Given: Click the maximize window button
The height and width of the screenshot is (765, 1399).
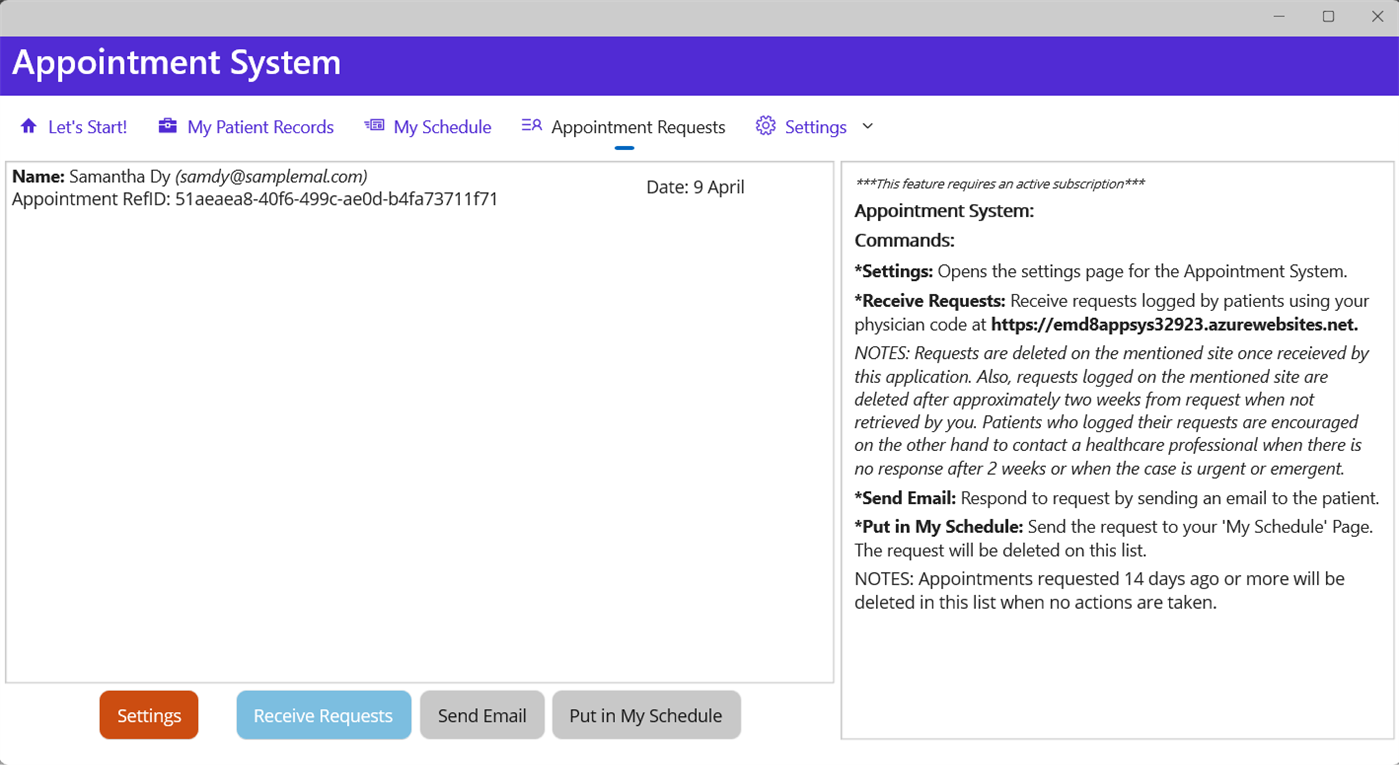Looking at the screenshot, I should (x=1328, y=16).
